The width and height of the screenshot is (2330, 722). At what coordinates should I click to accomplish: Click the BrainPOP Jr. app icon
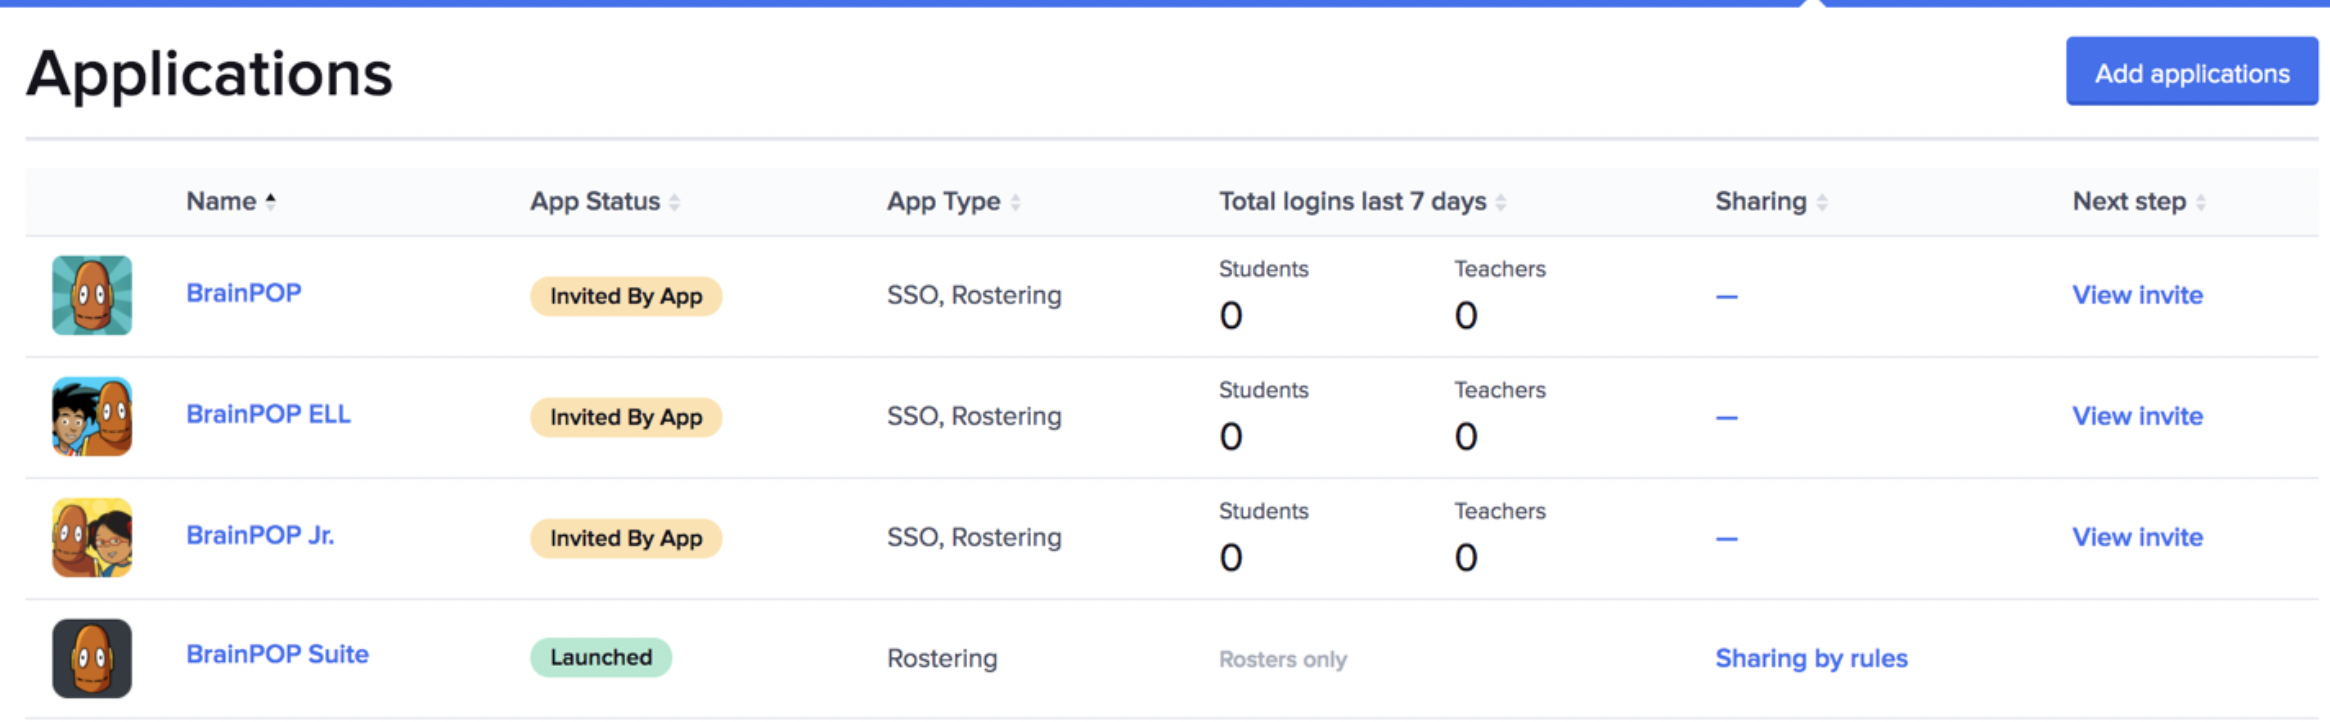point(92,537)
